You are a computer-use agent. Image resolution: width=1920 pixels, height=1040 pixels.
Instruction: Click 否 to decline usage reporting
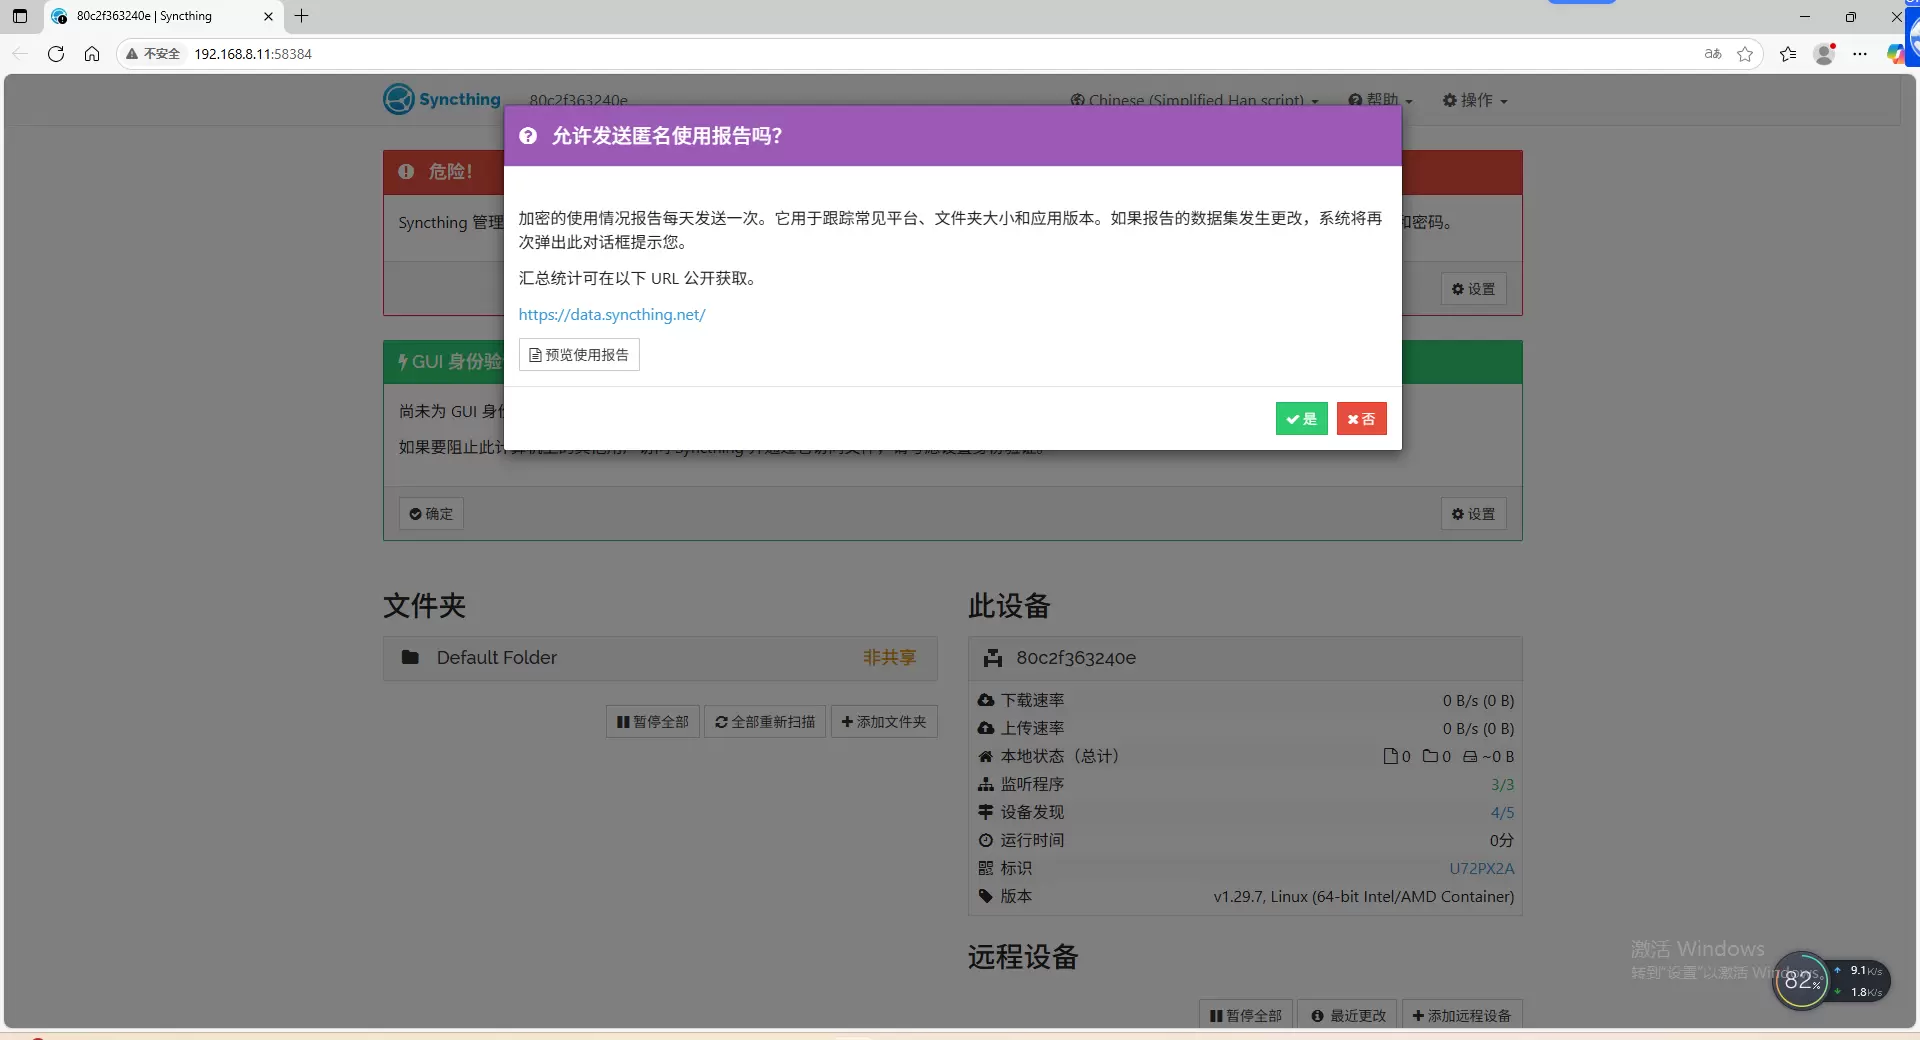coord(1361,419)
